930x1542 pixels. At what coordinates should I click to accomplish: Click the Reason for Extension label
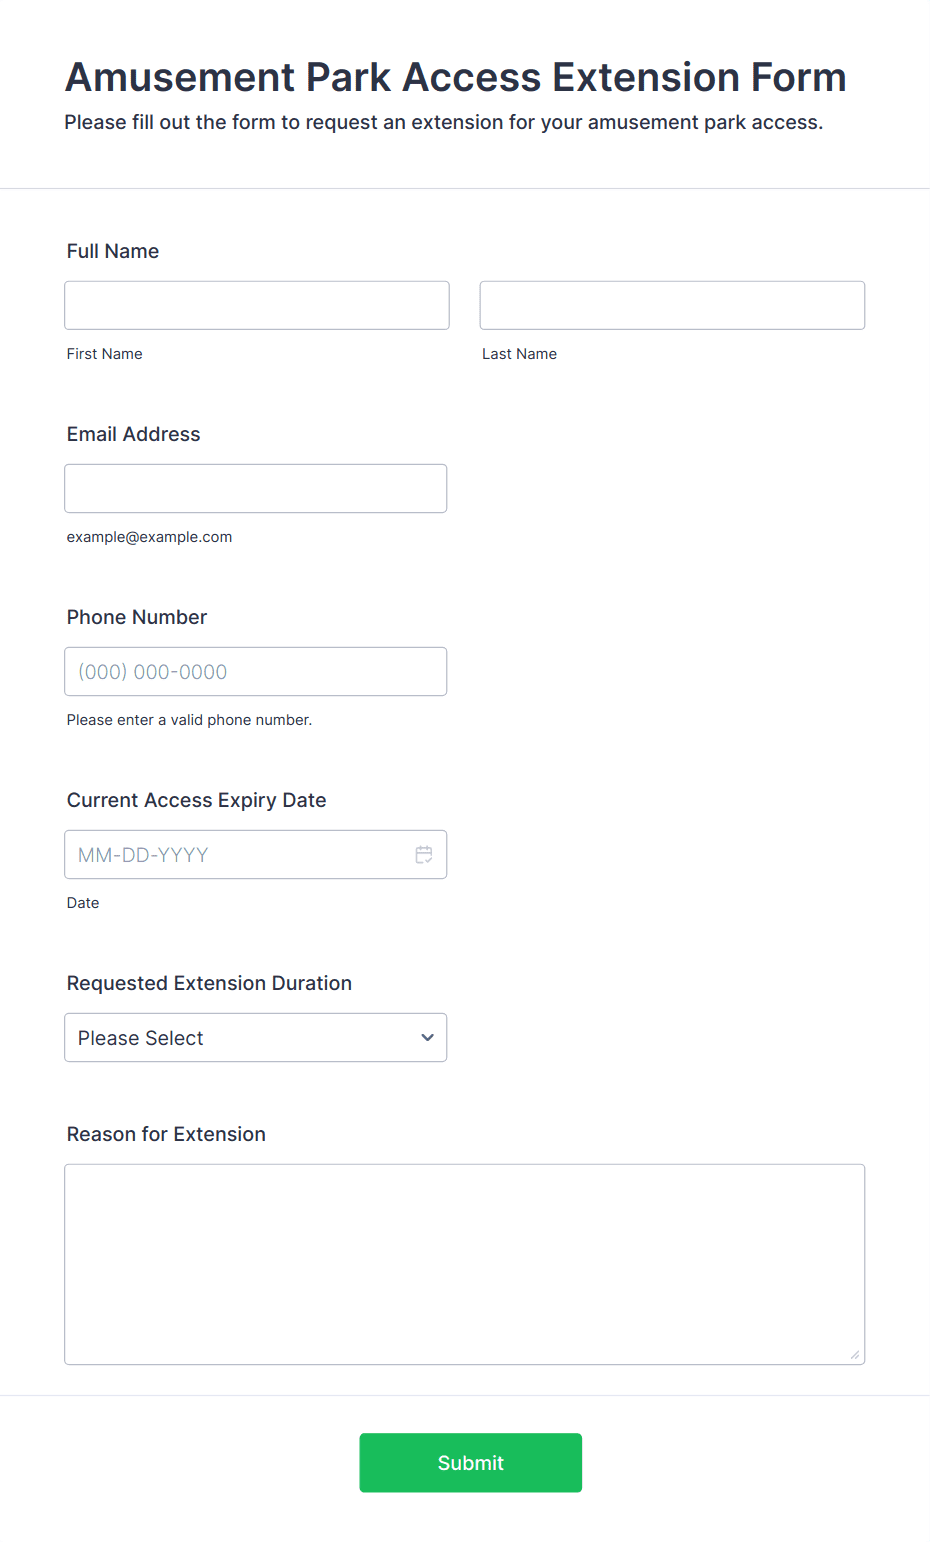pyautogui.click(x=166, y=1134)
